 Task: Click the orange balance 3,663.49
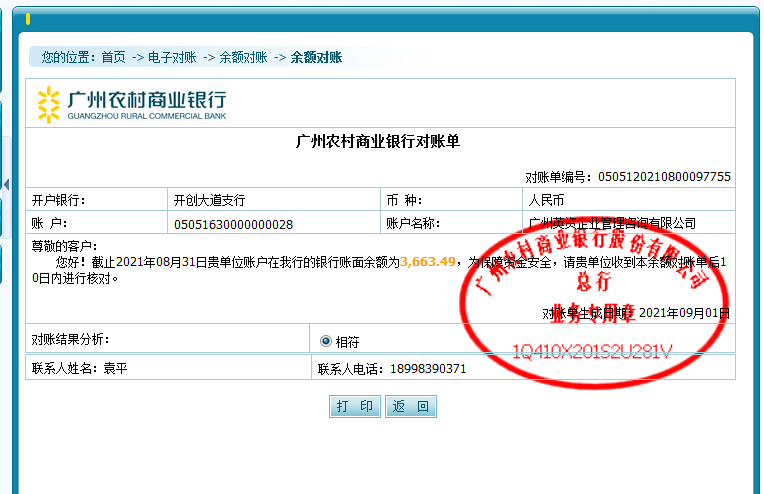pyautogui.click(x=427, y=262)
